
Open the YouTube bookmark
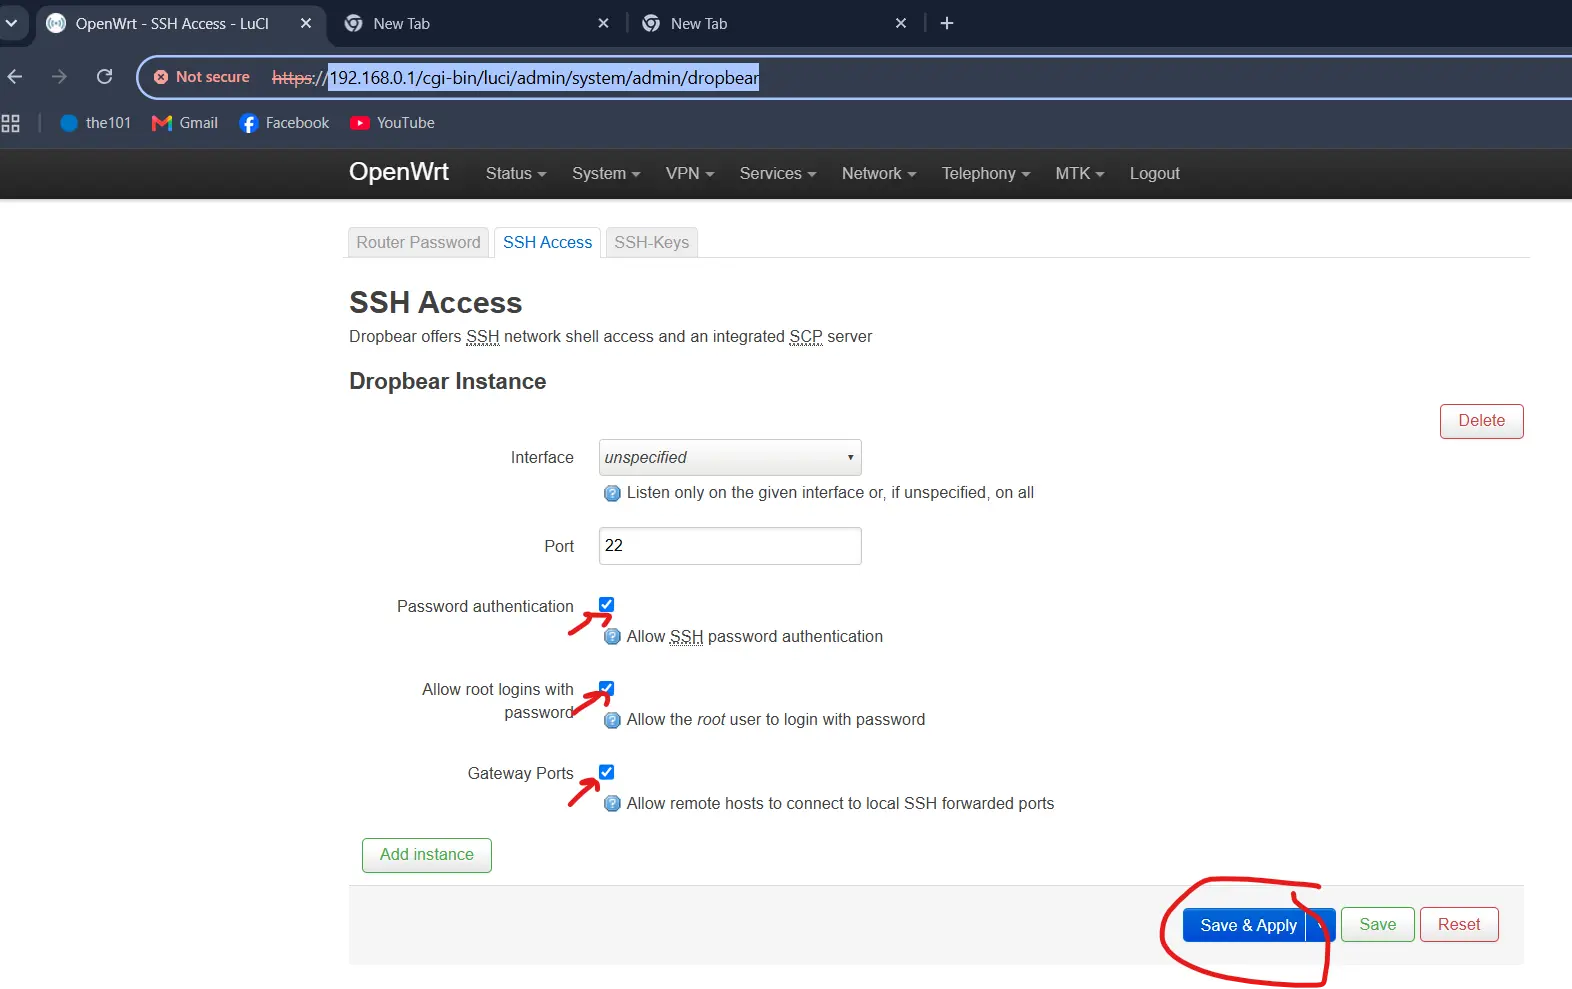(393, 123)
